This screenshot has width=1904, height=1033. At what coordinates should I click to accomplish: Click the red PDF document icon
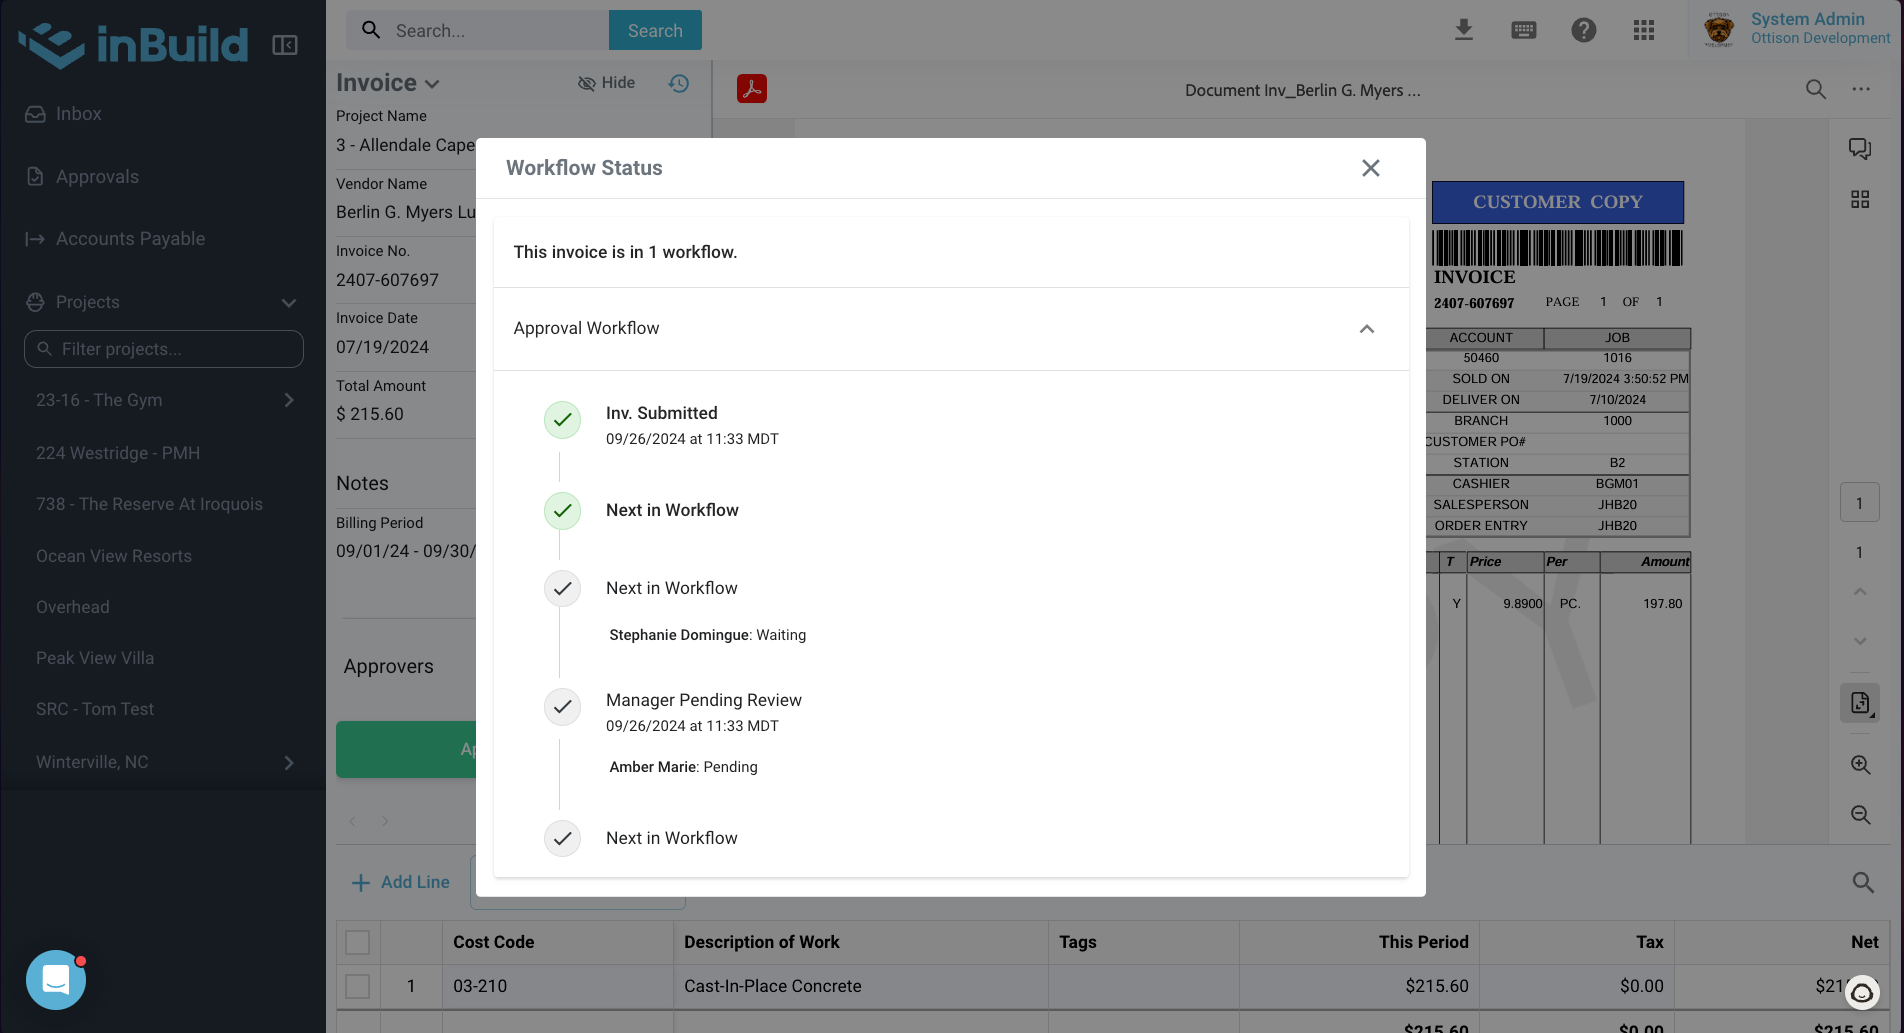click(752, 89)
